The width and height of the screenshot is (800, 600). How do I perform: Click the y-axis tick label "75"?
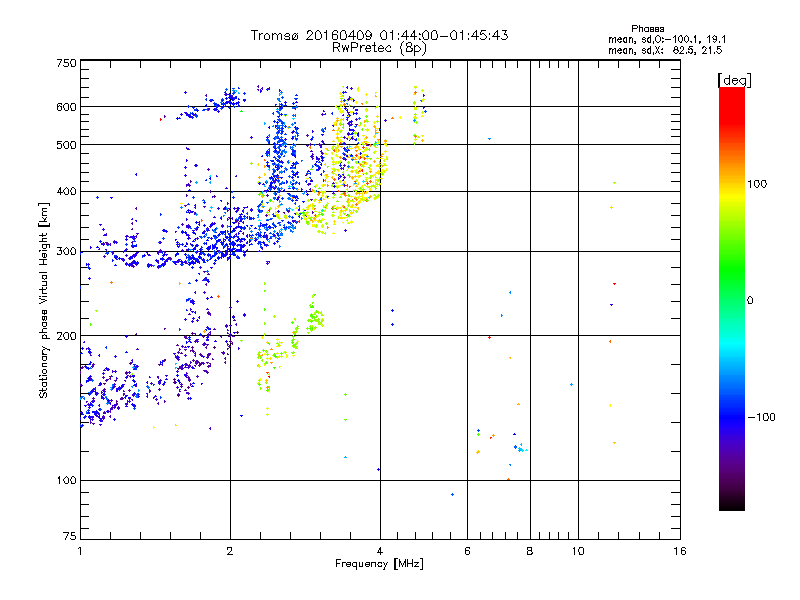[70, 536]
